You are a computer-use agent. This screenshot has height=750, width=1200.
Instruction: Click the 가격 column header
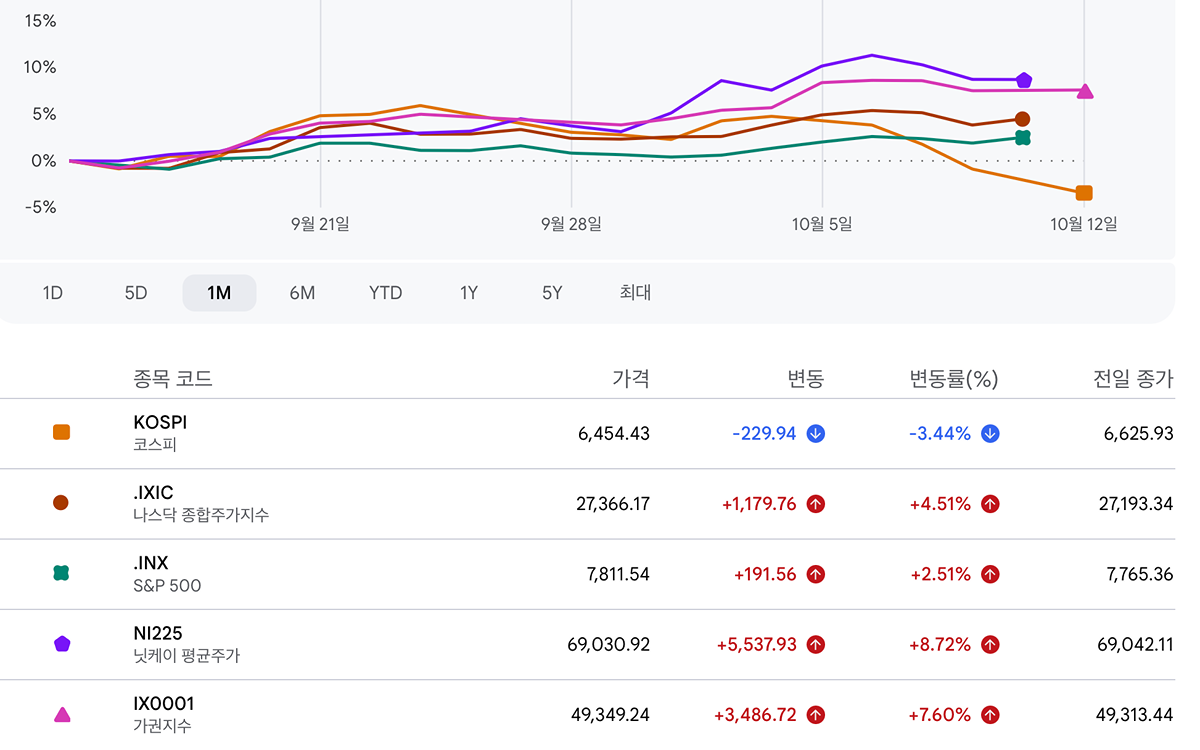[631, 379]
